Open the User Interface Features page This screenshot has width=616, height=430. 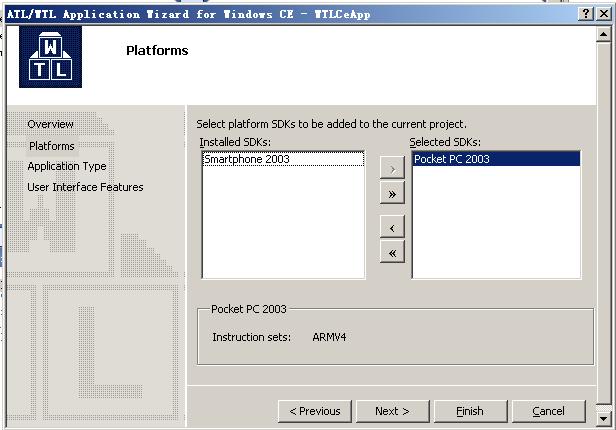tap(85, 187)
